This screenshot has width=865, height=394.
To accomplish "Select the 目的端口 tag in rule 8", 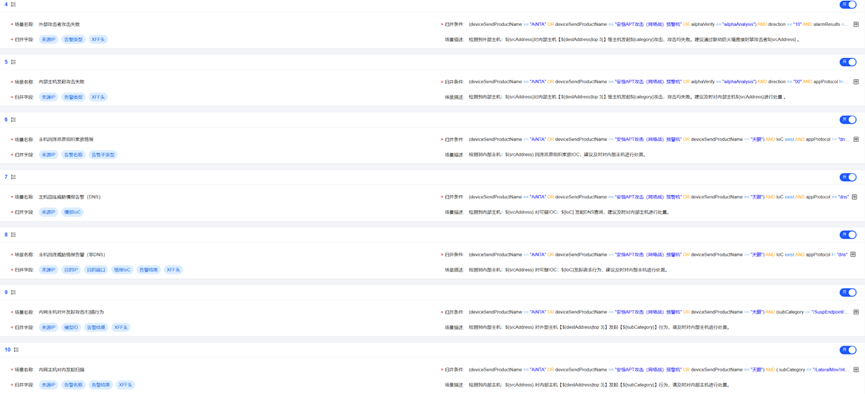I will pyautogui.click(x=94, y=270).
